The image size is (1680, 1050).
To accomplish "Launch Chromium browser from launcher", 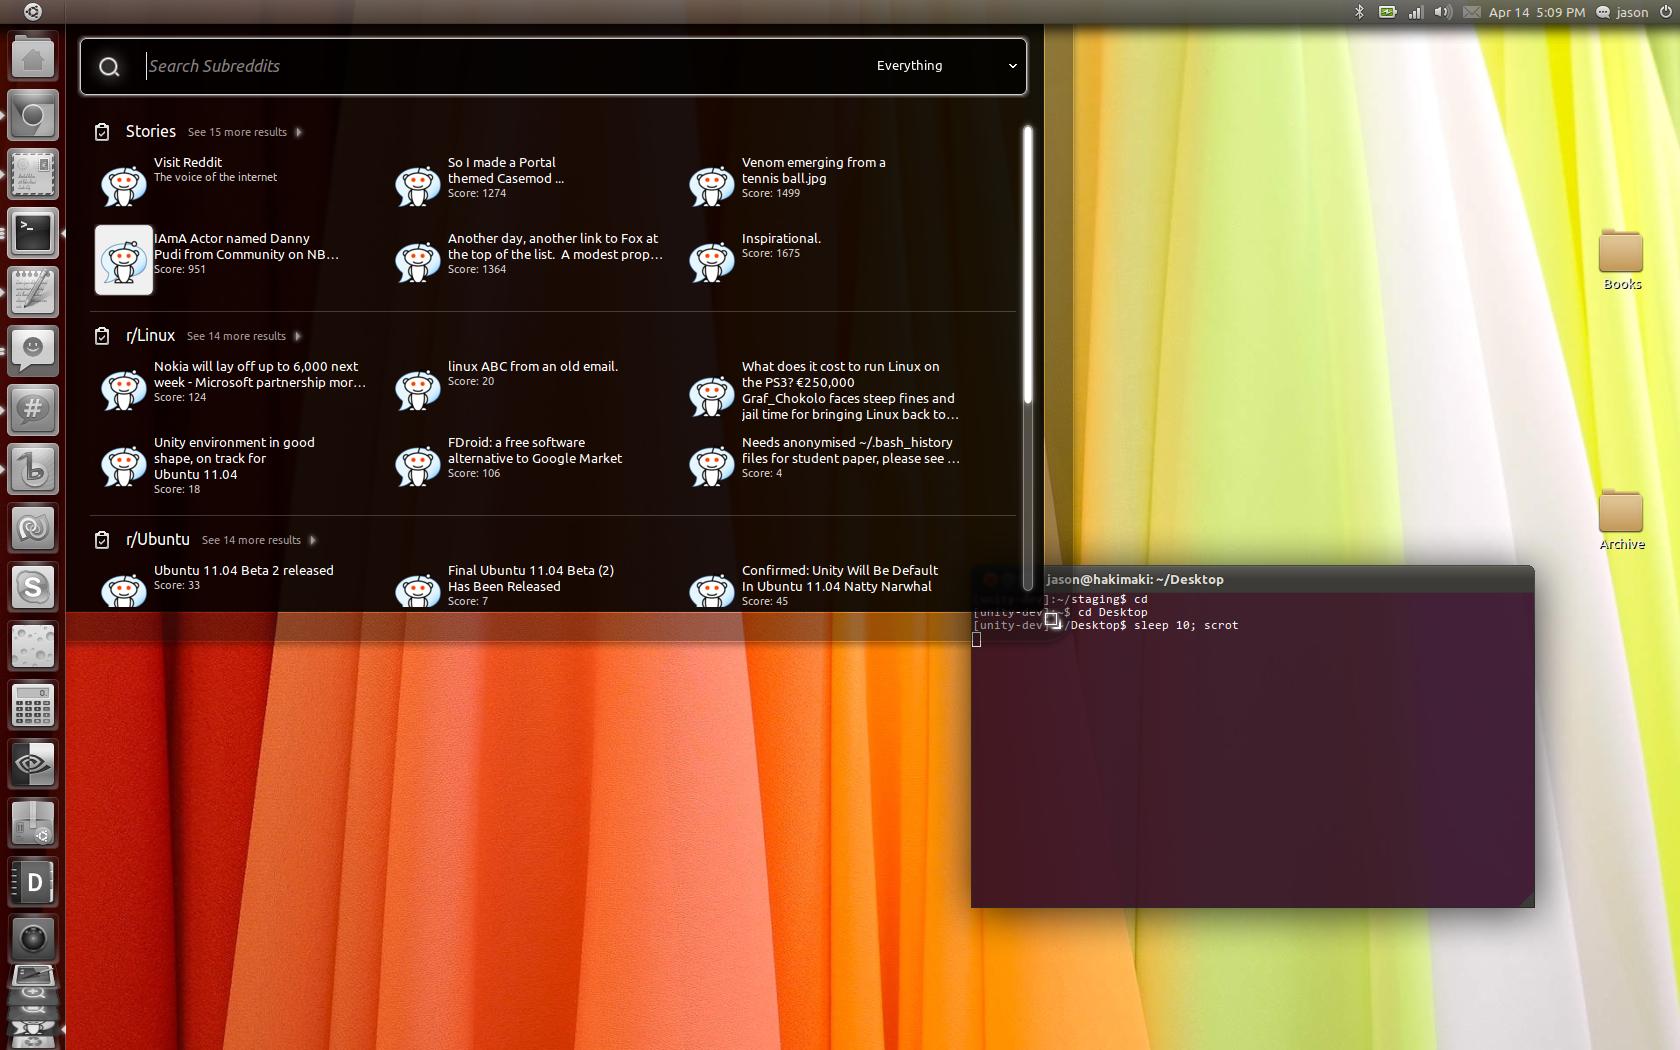I will click(32, 116).
